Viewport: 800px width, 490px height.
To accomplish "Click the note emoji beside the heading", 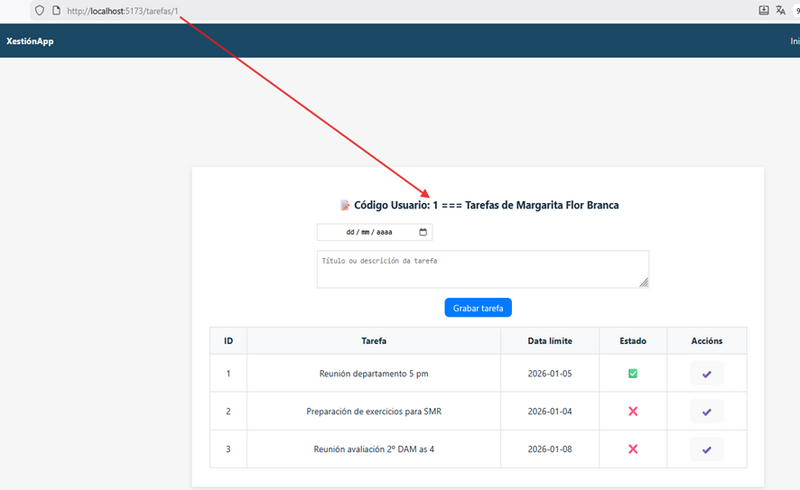I will click(x=345, y=205).
